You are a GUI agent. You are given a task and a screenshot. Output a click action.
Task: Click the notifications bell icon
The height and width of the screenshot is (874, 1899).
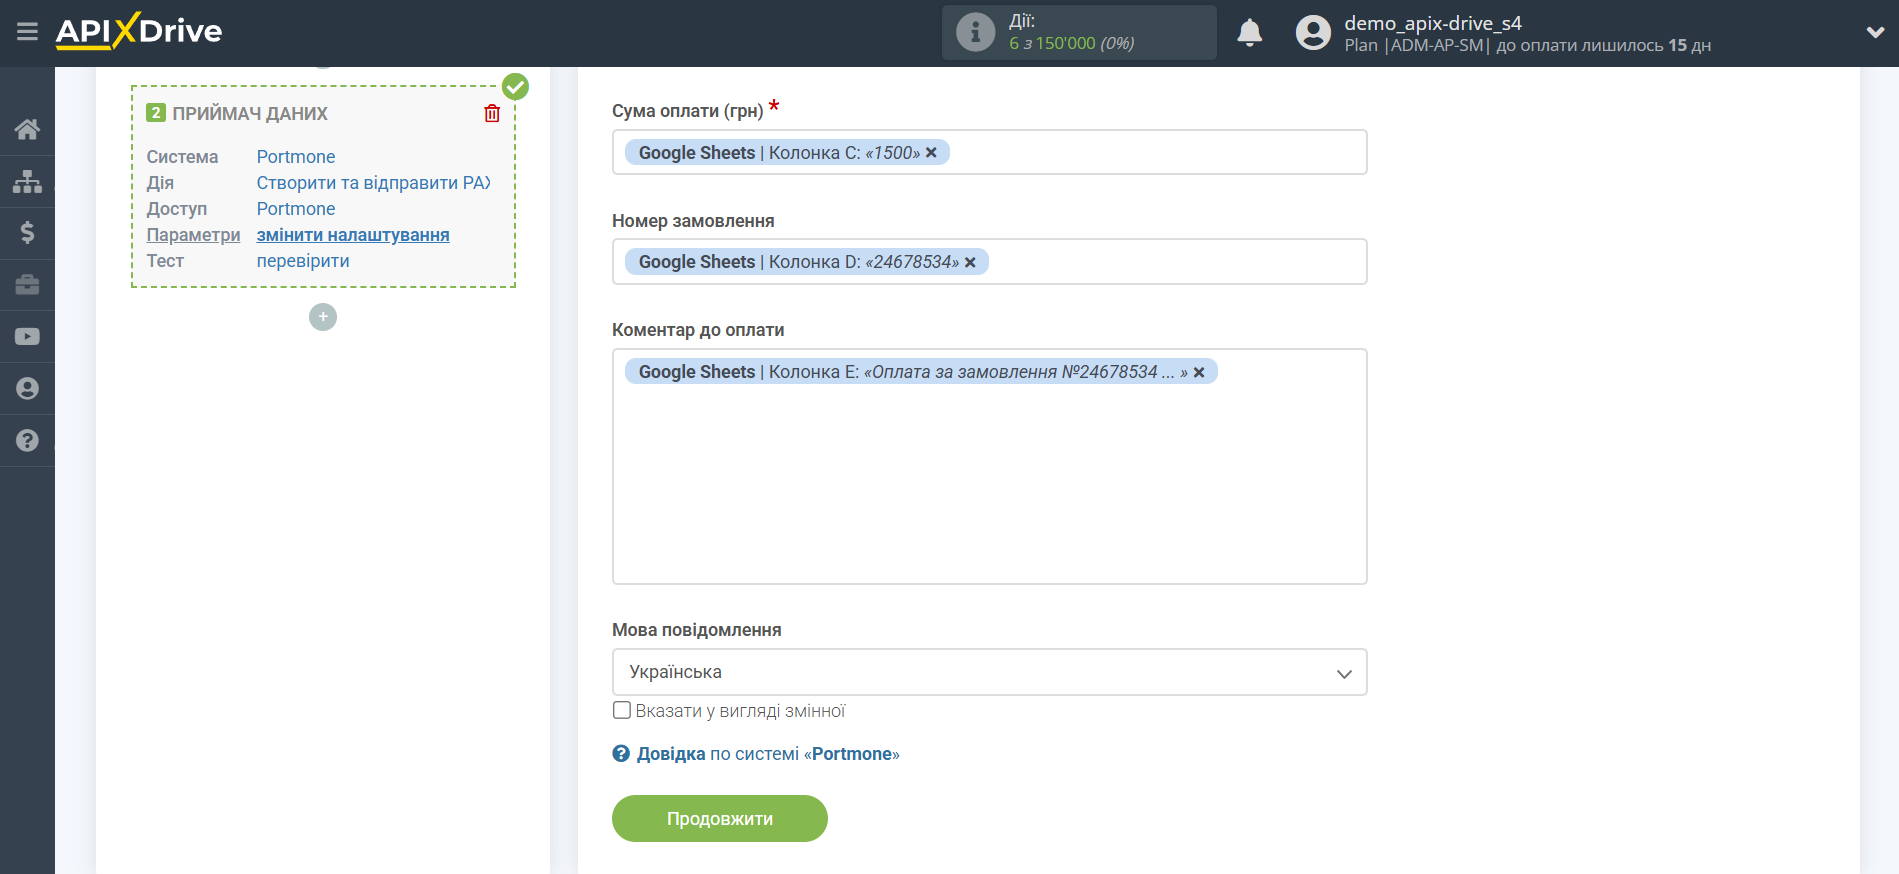tap(1249, 33)
